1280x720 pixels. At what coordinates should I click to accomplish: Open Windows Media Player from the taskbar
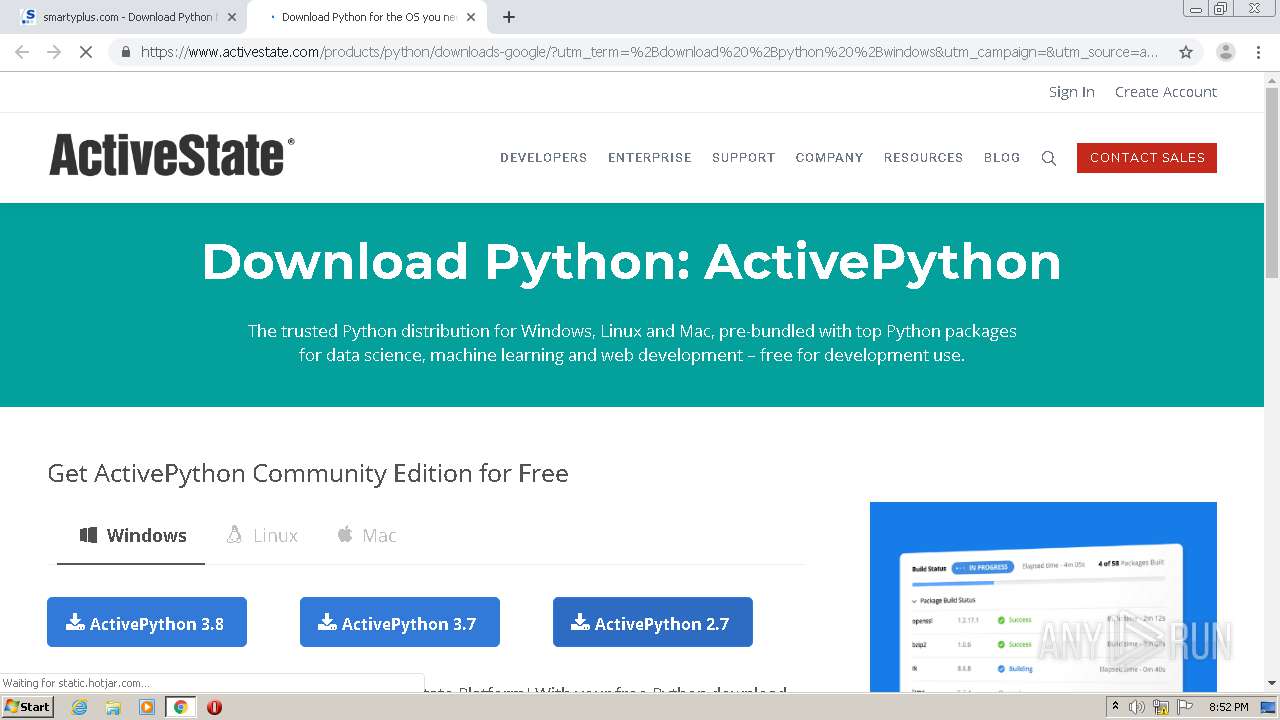tap(148, 707)
